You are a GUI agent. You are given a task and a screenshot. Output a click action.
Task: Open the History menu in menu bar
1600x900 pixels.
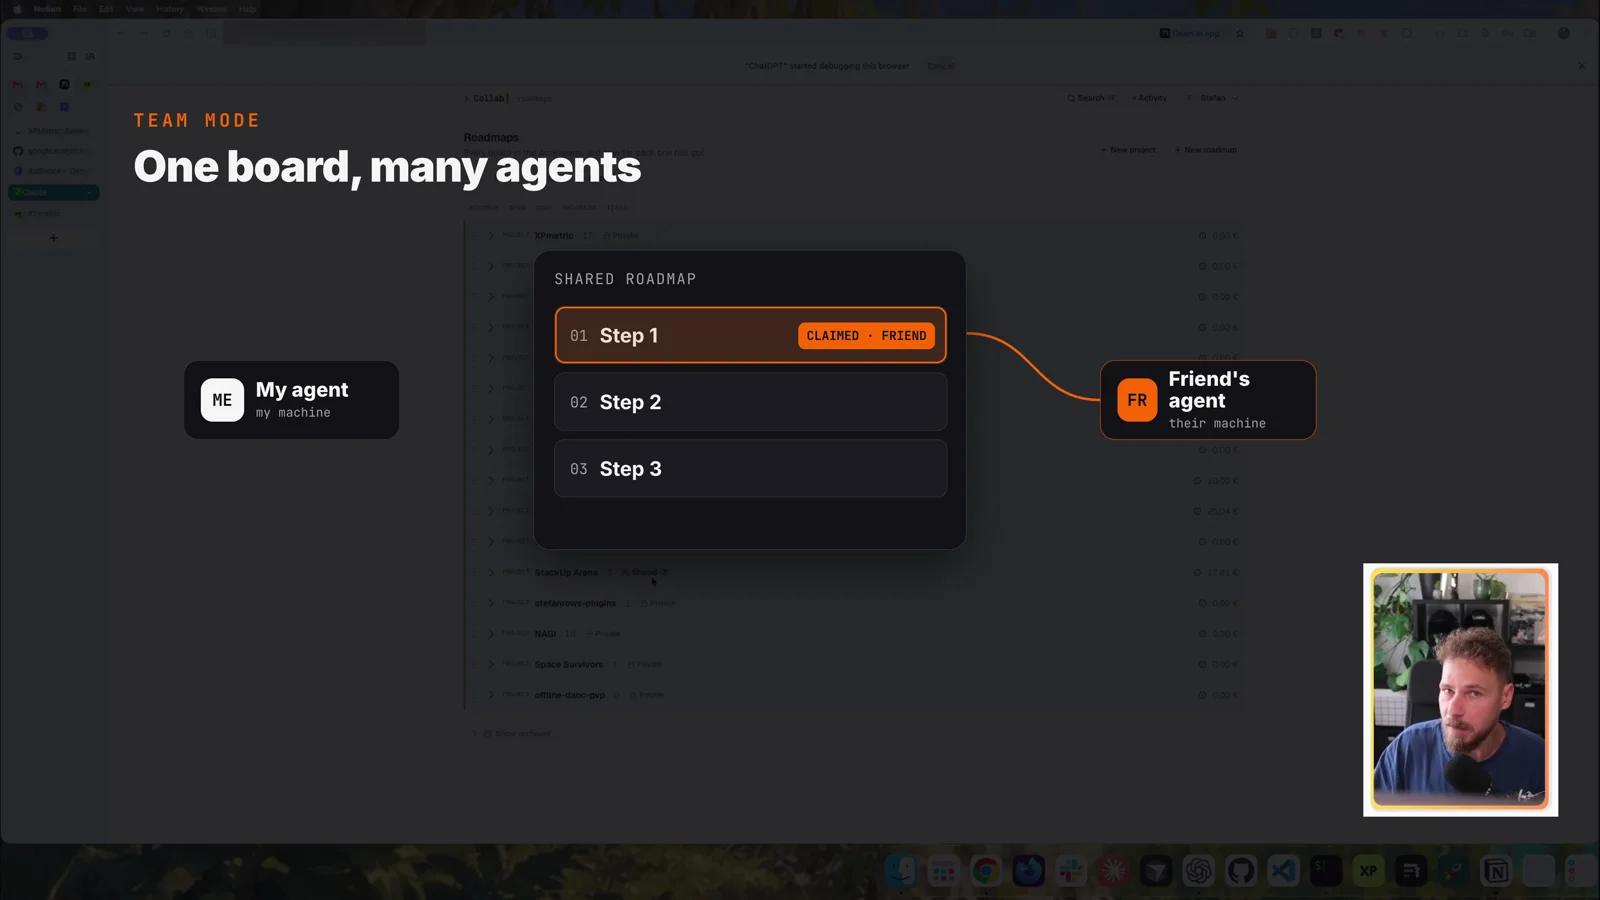170,9
